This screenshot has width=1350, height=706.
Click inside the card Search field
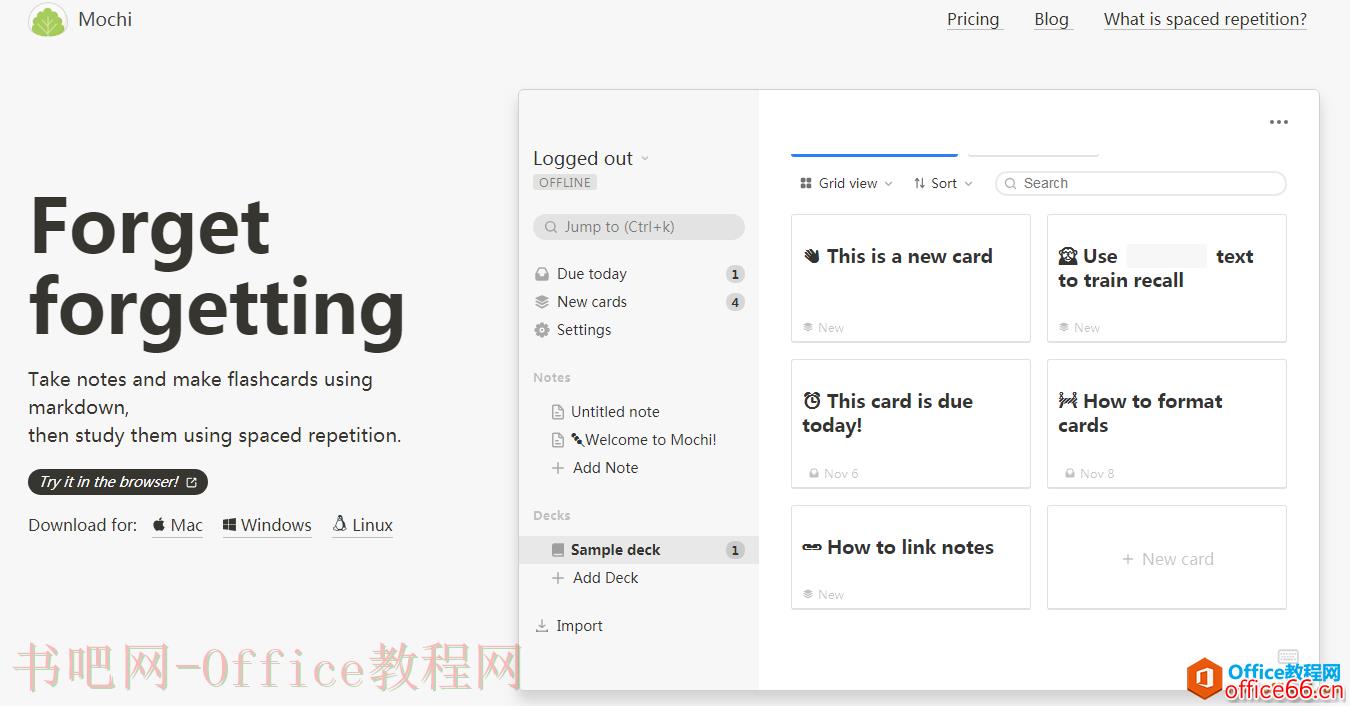[x=1141, y=183]
